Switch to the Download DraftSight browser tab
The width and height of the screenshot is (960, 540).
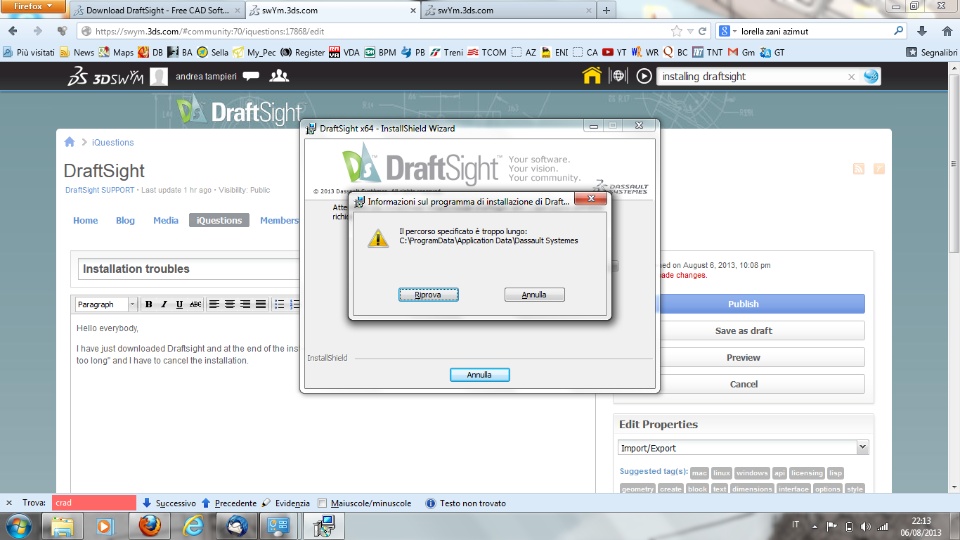click(x=157, y=10)
